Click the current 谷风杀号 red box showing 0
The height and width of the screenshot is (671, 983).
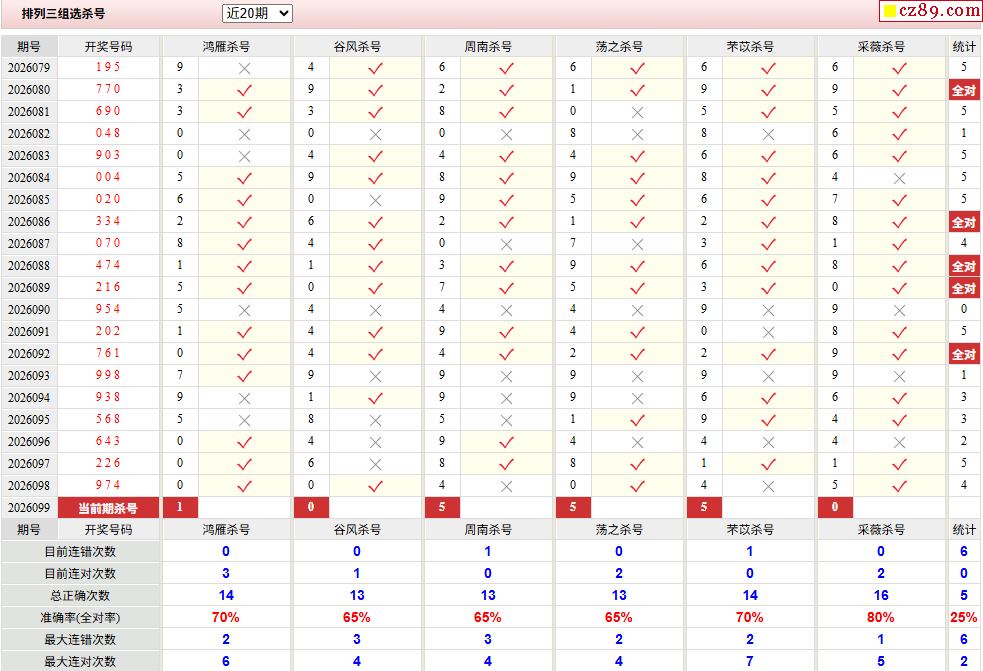click(311, 507)
